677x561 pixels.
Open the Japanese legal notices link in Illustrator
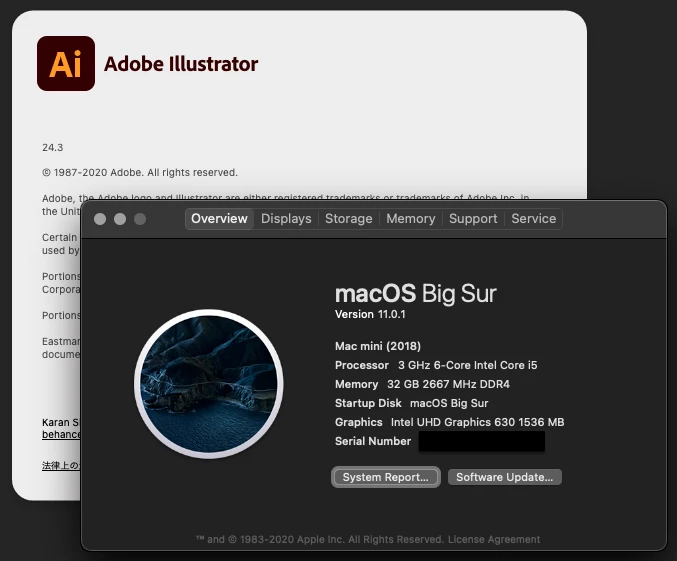pos(61,466)
